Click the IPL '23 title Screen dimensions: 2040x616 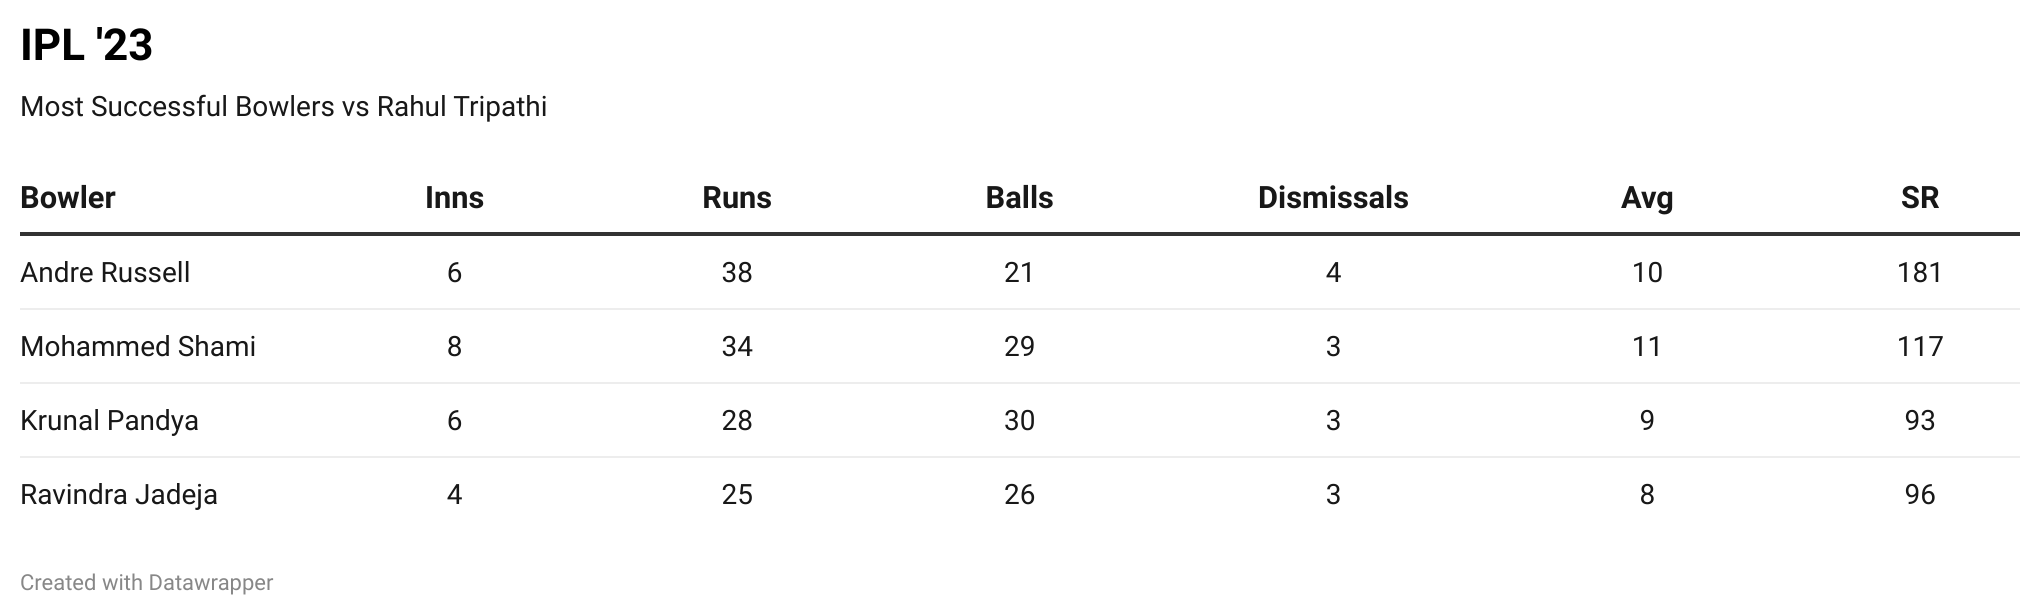[86, 46]
